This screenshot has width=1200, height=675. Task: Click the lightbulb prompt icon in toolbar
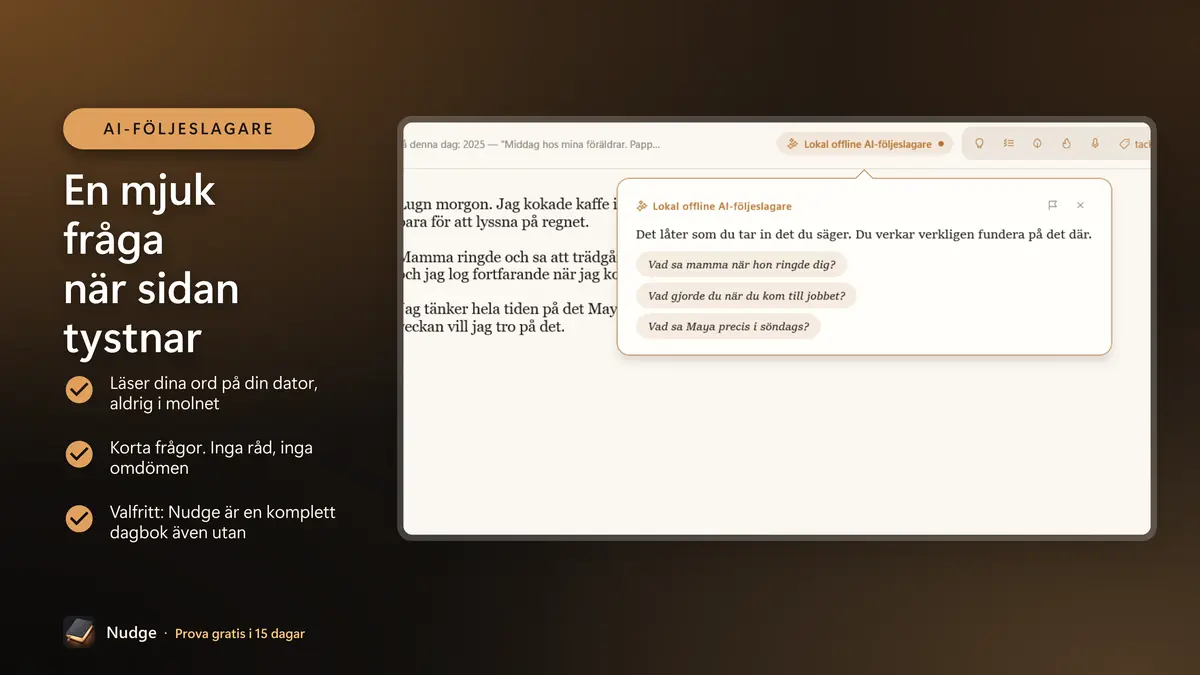(979, 144)
